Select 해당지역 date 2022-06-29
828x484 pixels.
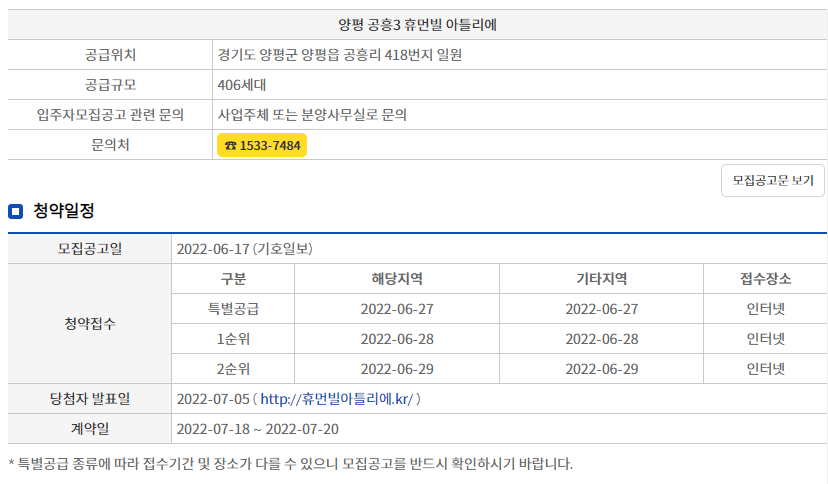point(397,369)
